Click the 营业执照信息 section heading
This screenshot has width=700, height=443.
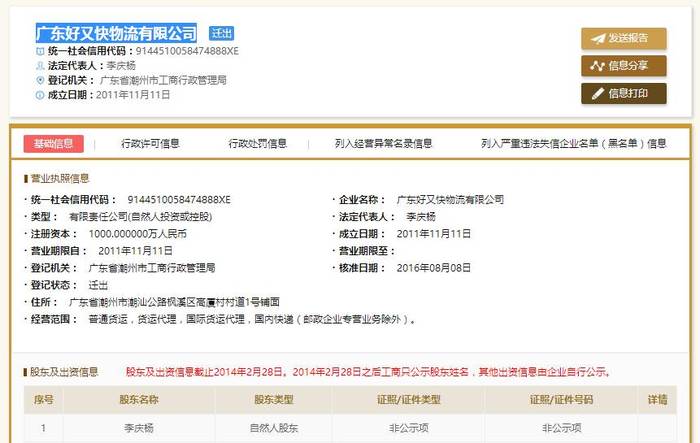coord(60,179)
